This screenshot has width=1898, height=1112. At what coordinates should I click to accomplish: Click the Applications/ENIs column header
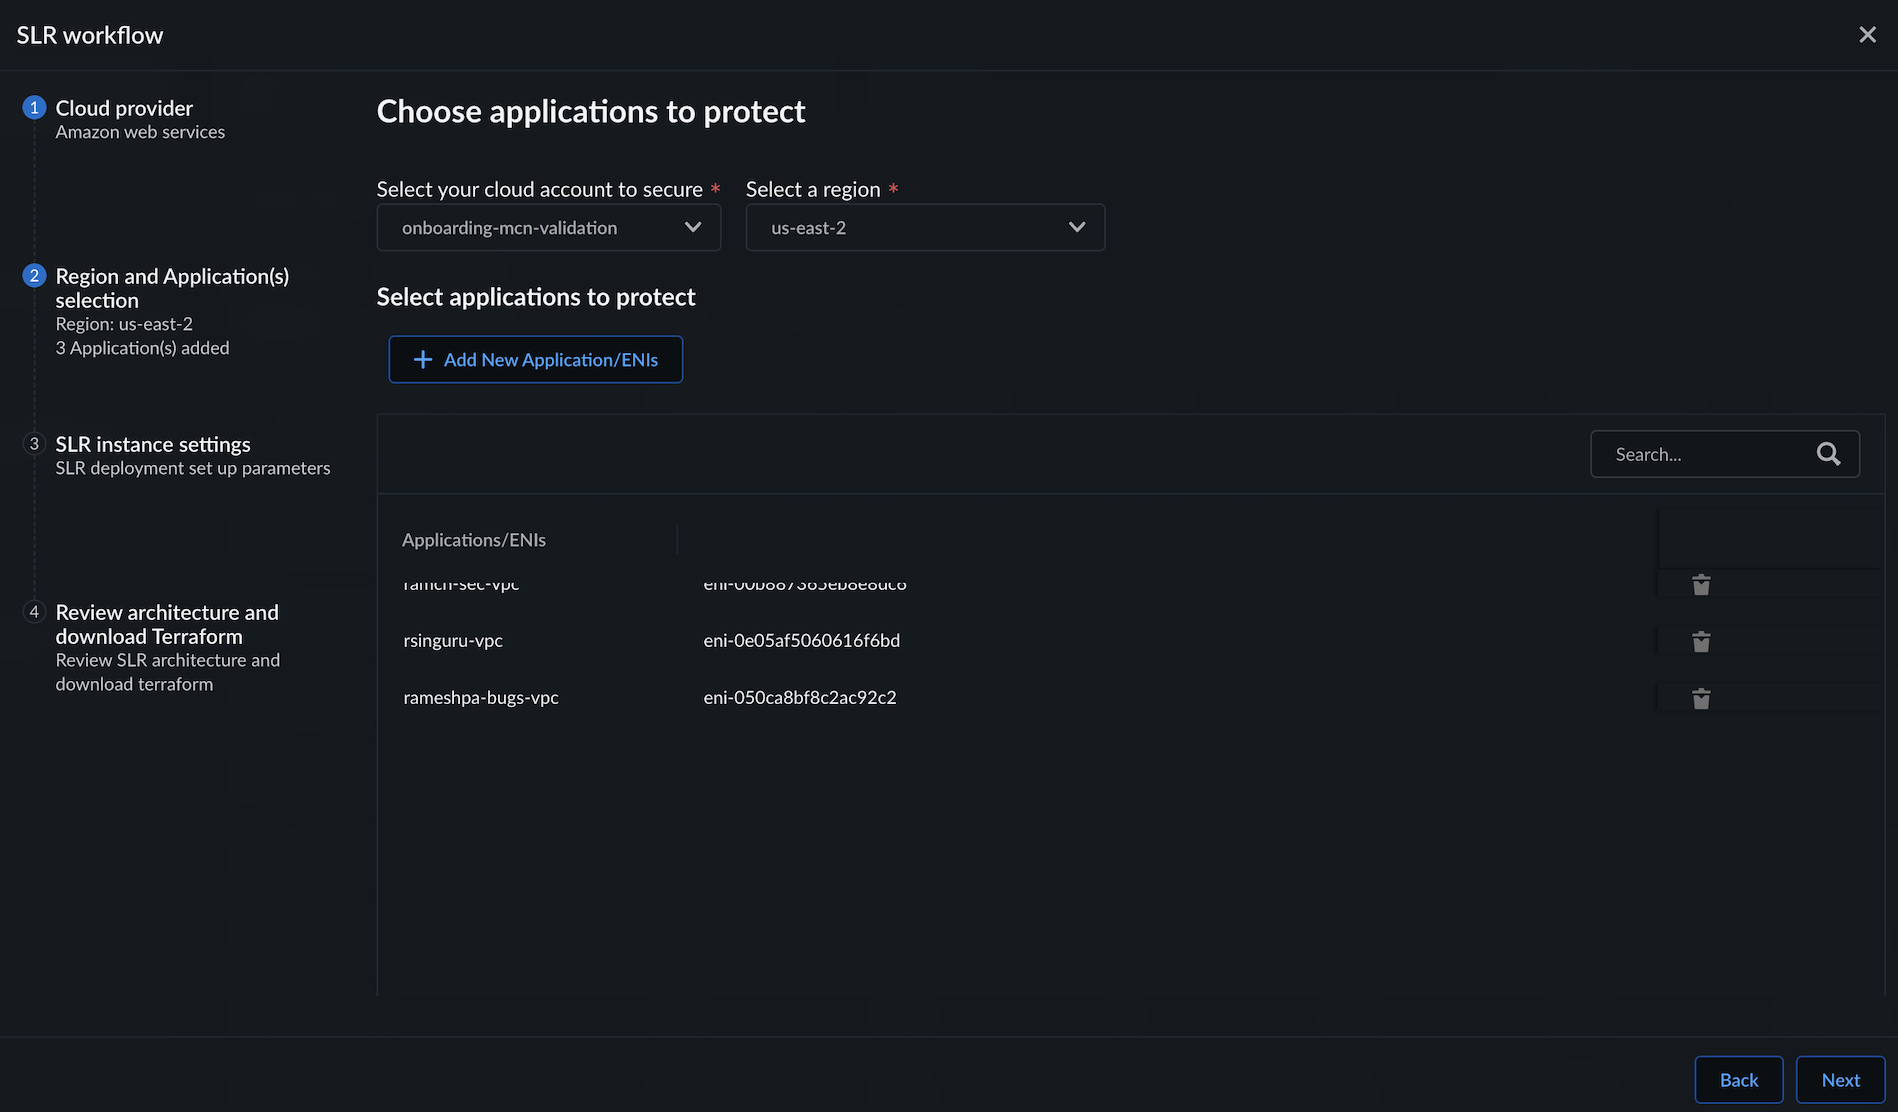click(x=474, y=540)
